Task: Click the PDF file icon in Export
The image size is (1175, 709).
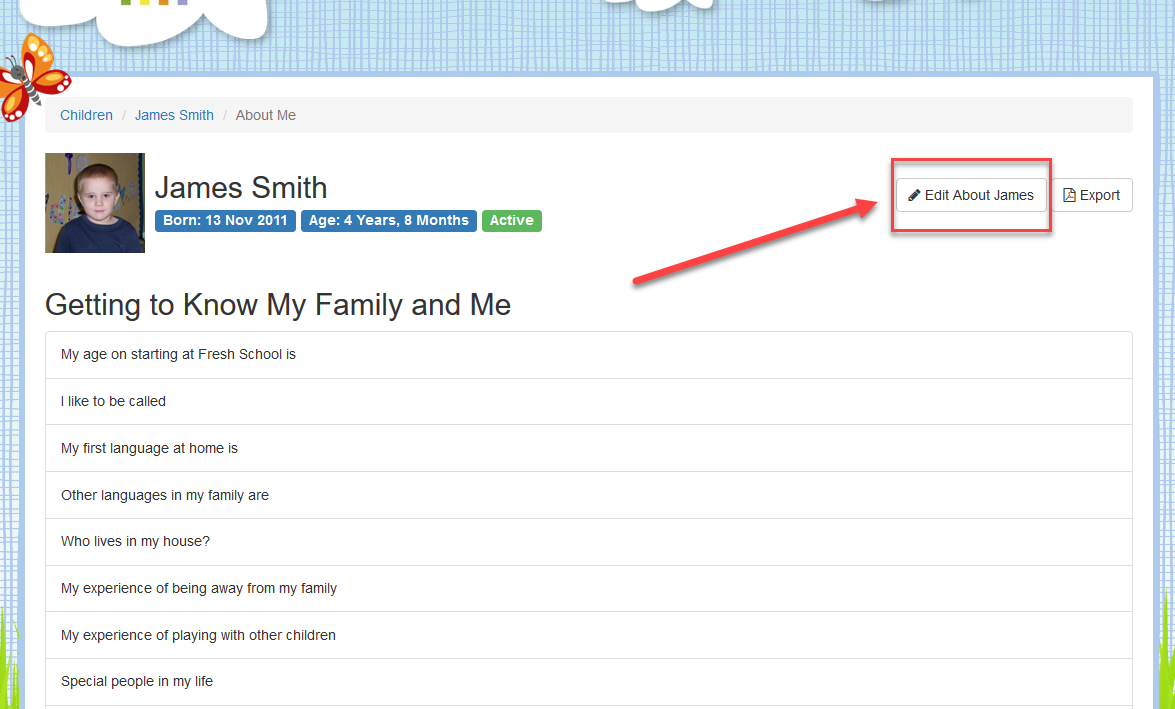Action: [x=1069, y=196]
